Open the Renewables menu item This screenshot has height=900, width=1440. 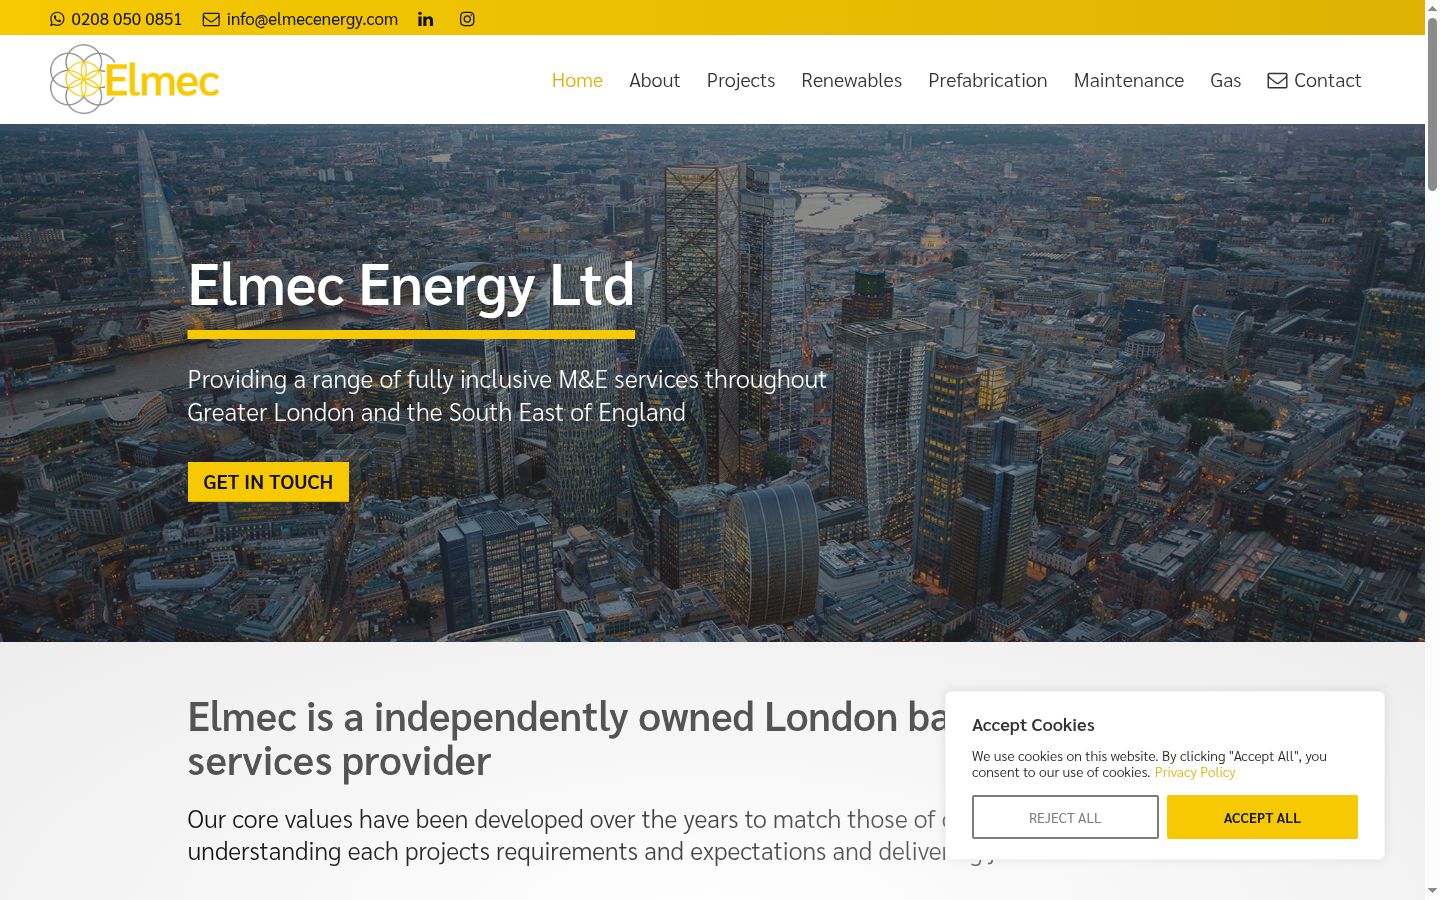tap(851, 80)
